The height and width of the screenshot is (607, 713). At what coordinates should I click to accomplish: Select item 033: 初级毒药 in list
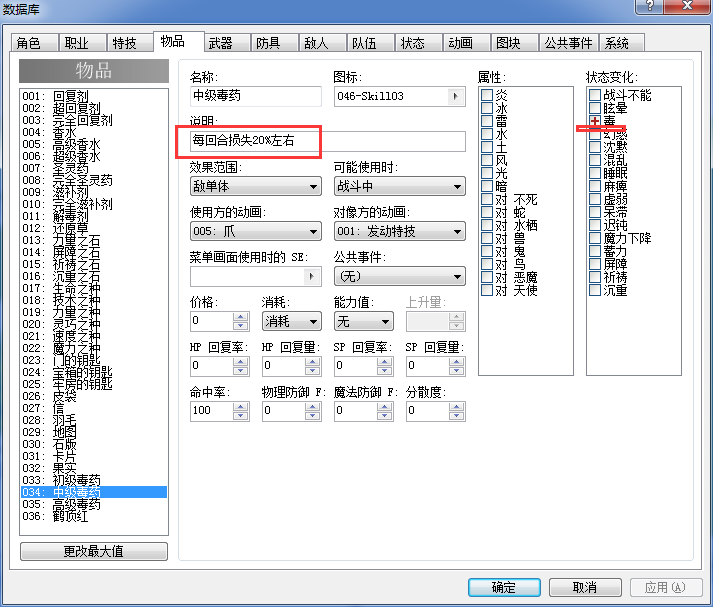click(x=94, y=480)
